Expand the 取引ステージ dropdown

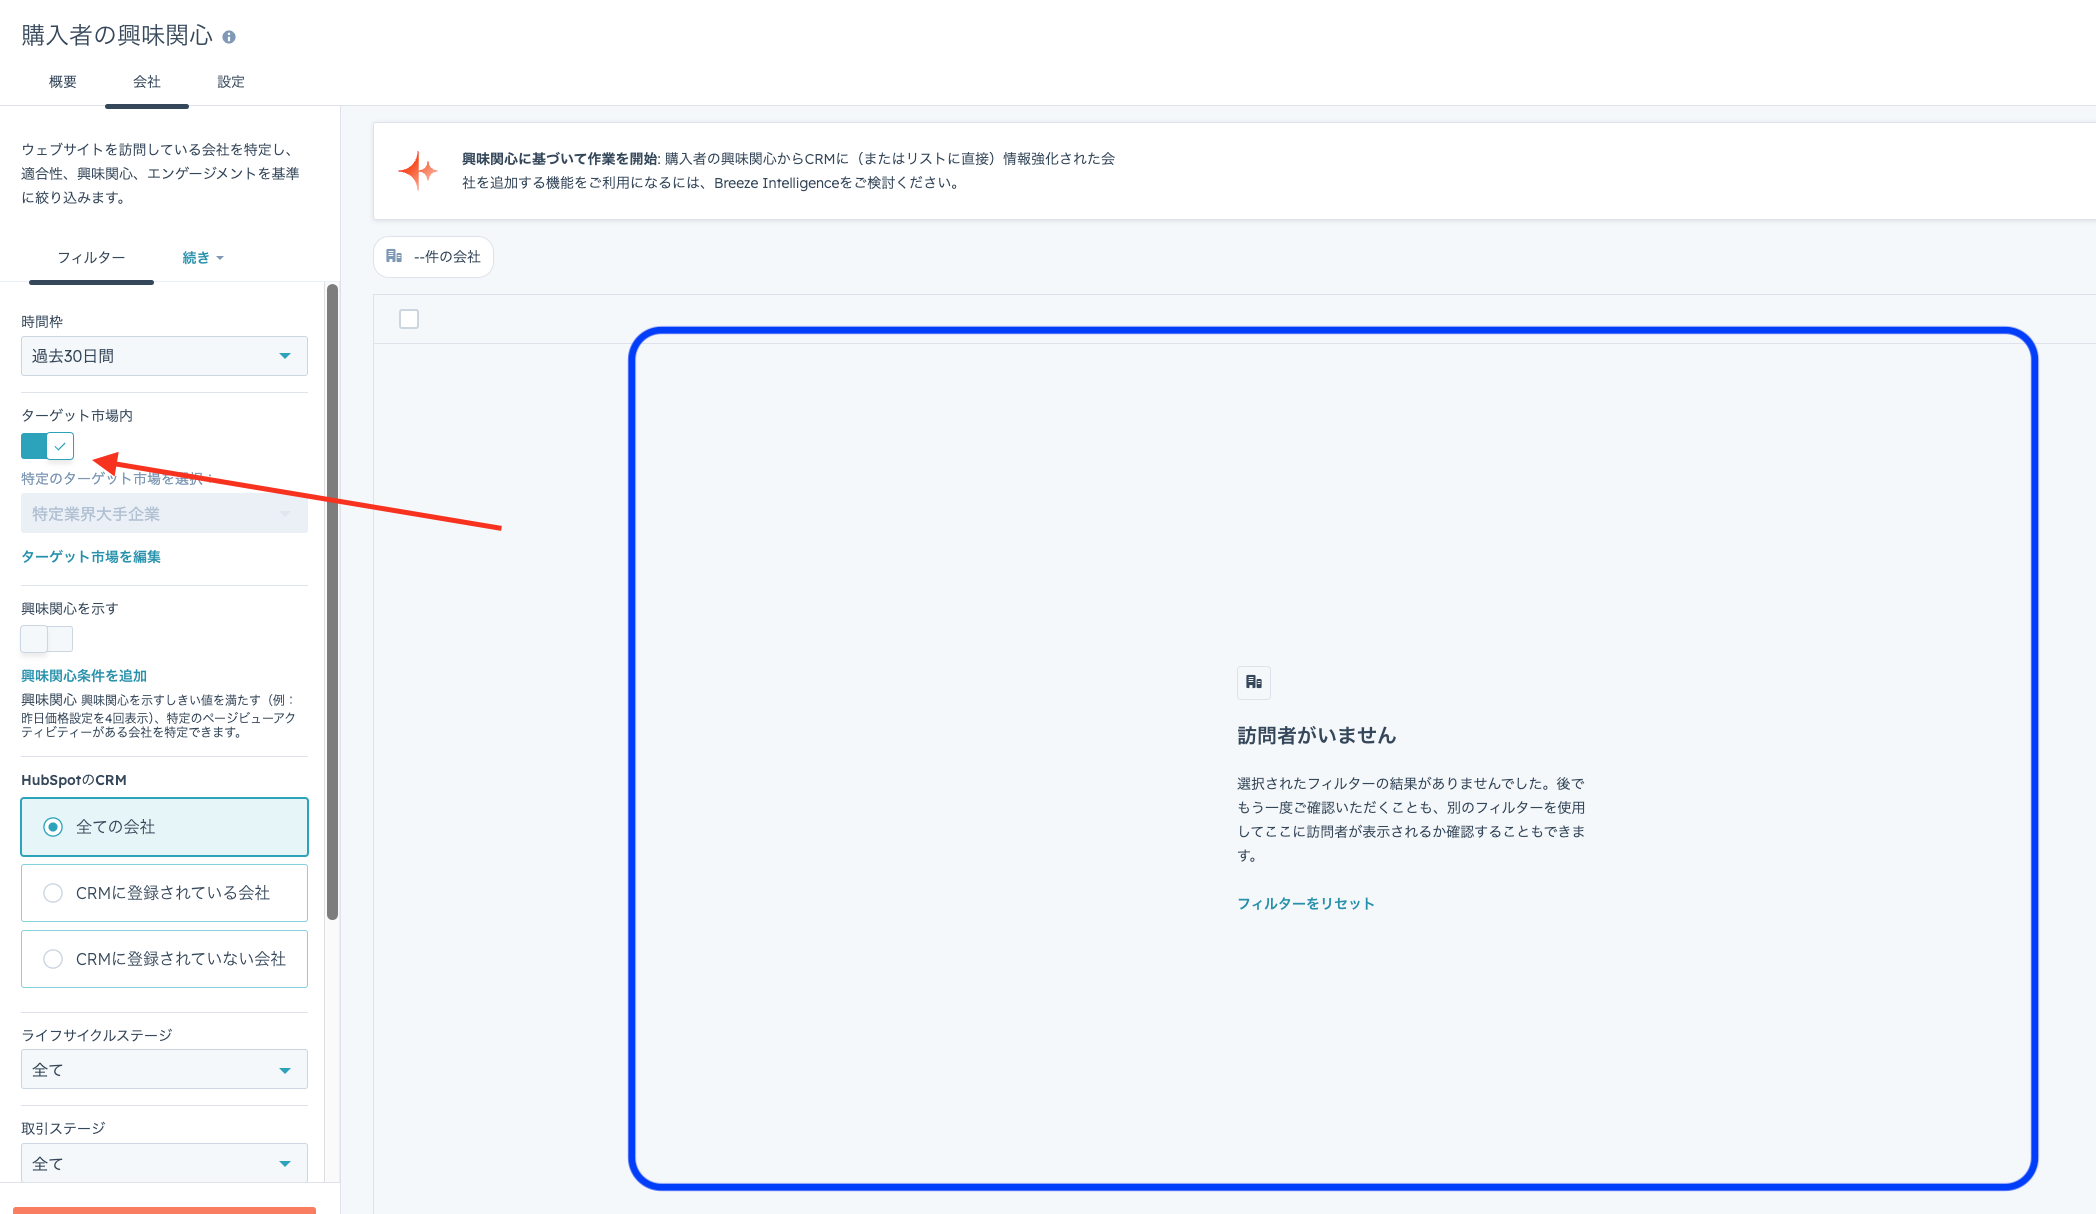[164, 1163]
